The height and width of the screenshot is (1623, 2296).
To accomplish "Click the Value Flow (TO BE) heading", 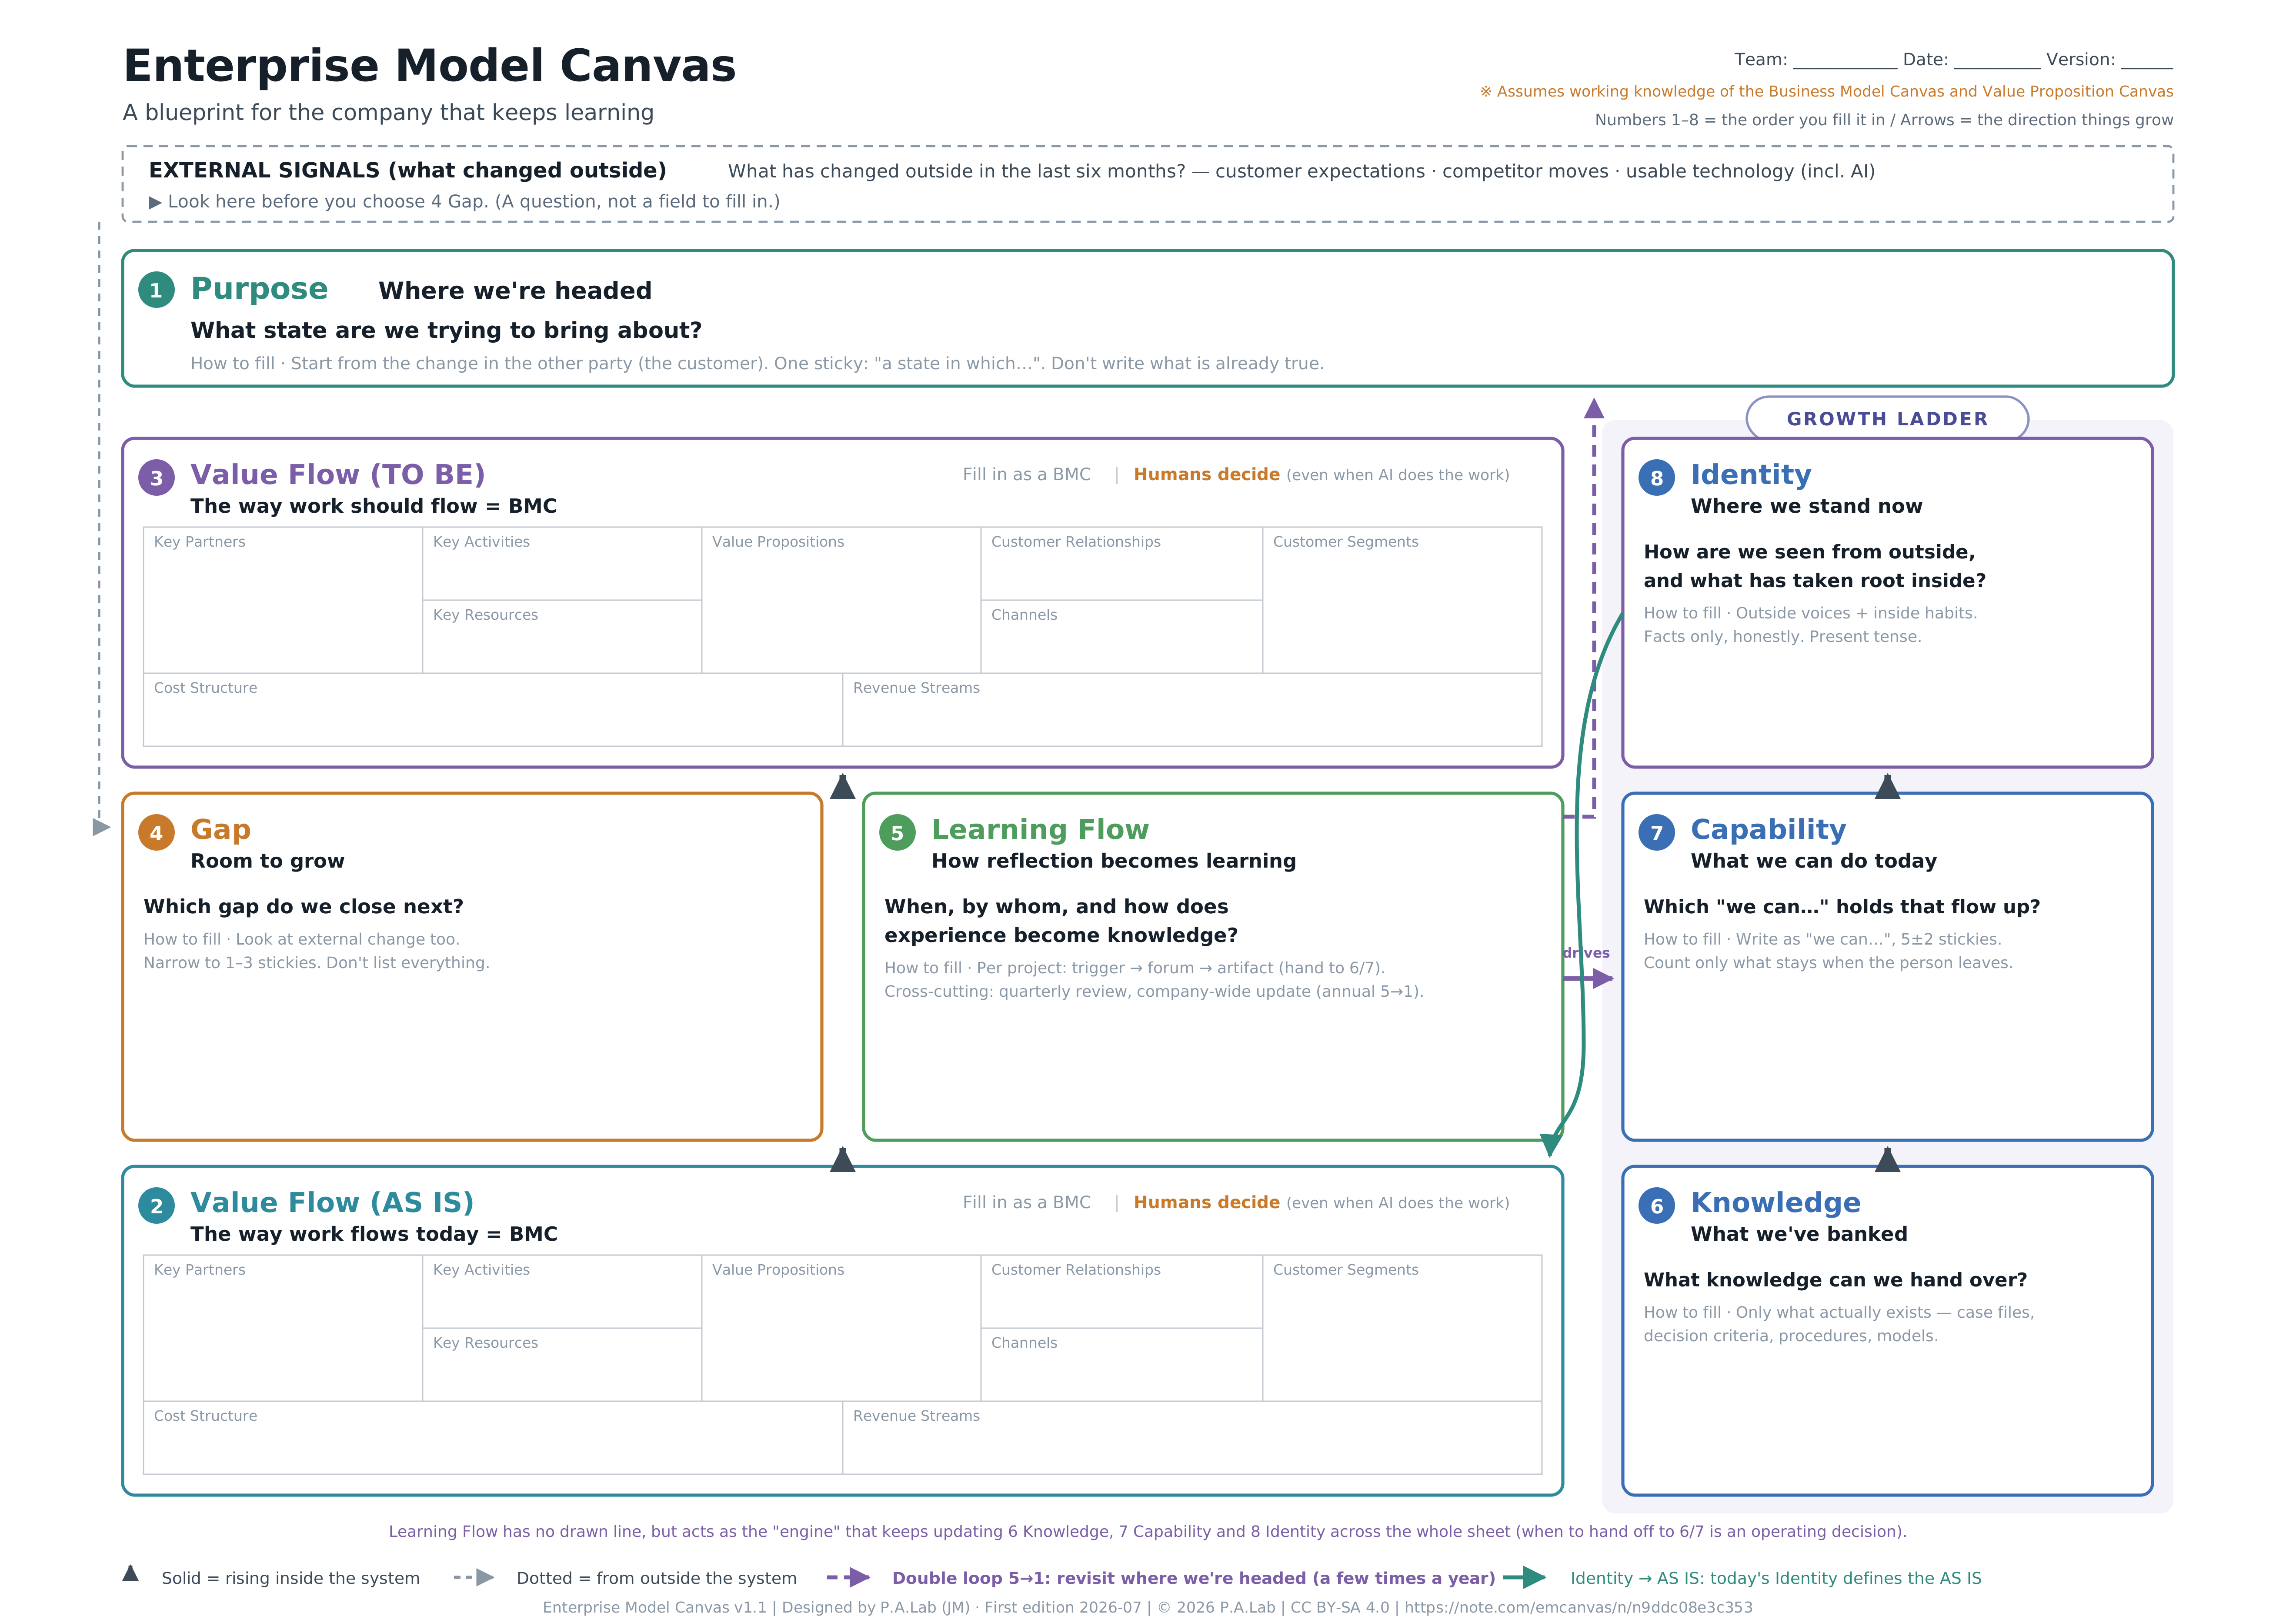I will pos(338,474).
